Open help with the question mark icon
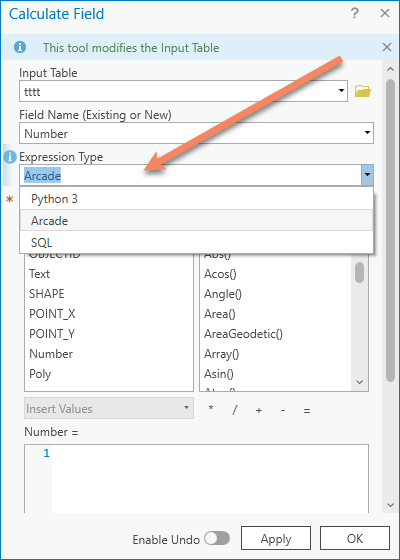 pos(354,14)
